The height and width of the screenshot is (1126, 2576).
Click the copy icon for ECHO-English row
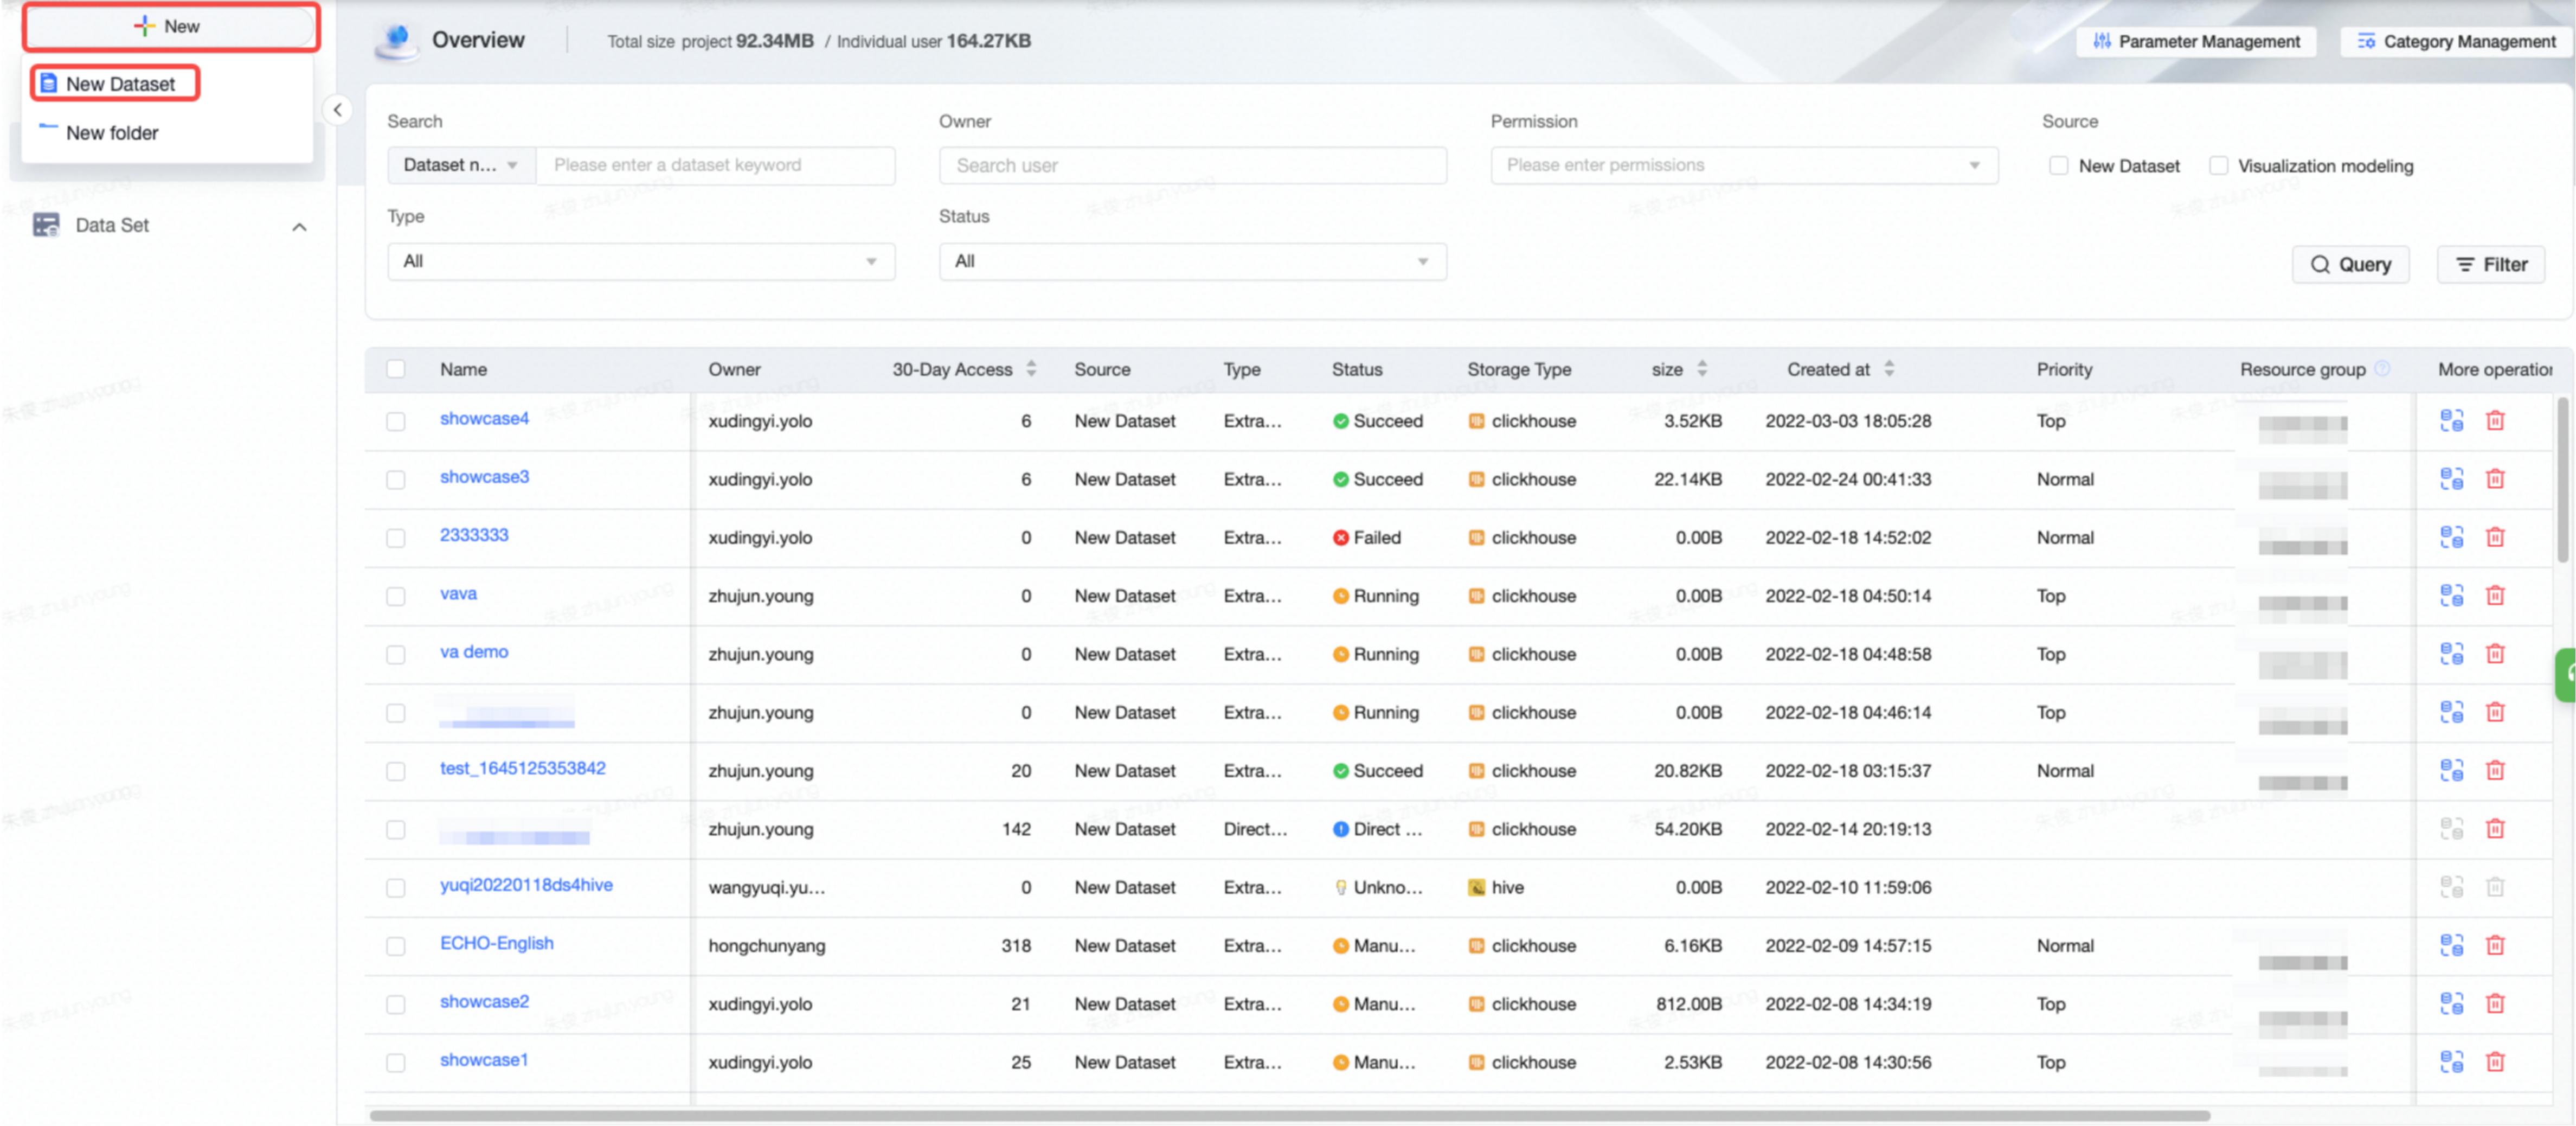[x=2451, y=945]
